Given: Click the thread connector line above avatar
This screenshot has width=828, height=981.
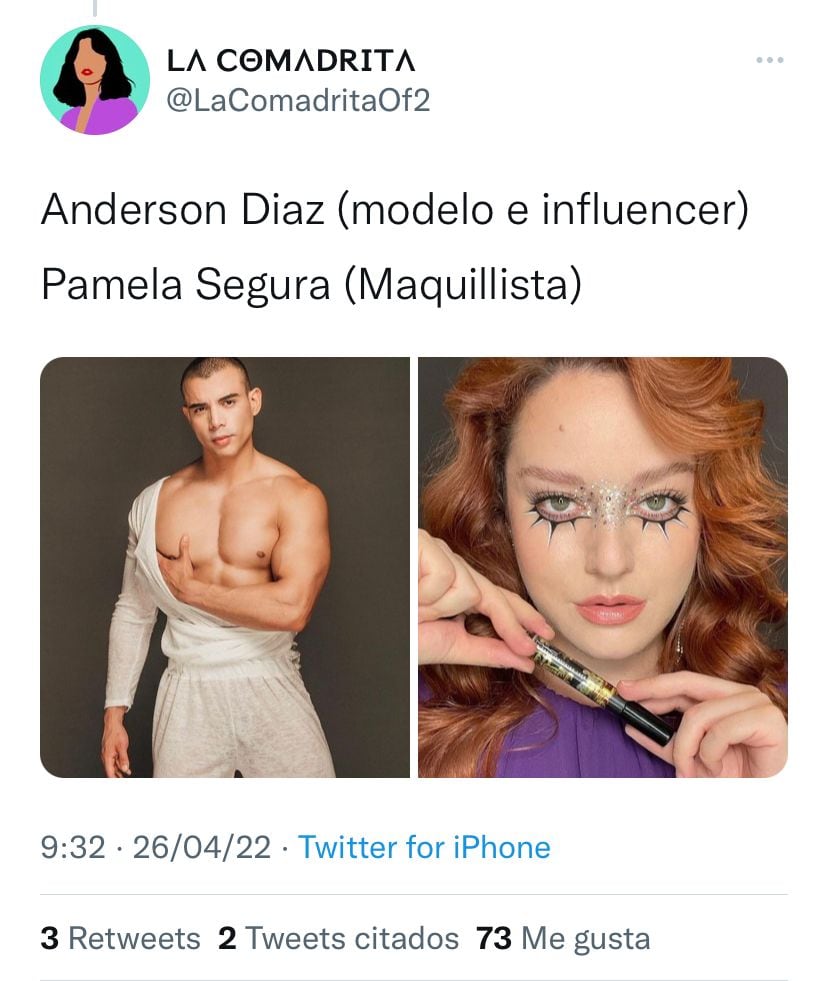Looking at the screenshot, I should coord(95,8).
